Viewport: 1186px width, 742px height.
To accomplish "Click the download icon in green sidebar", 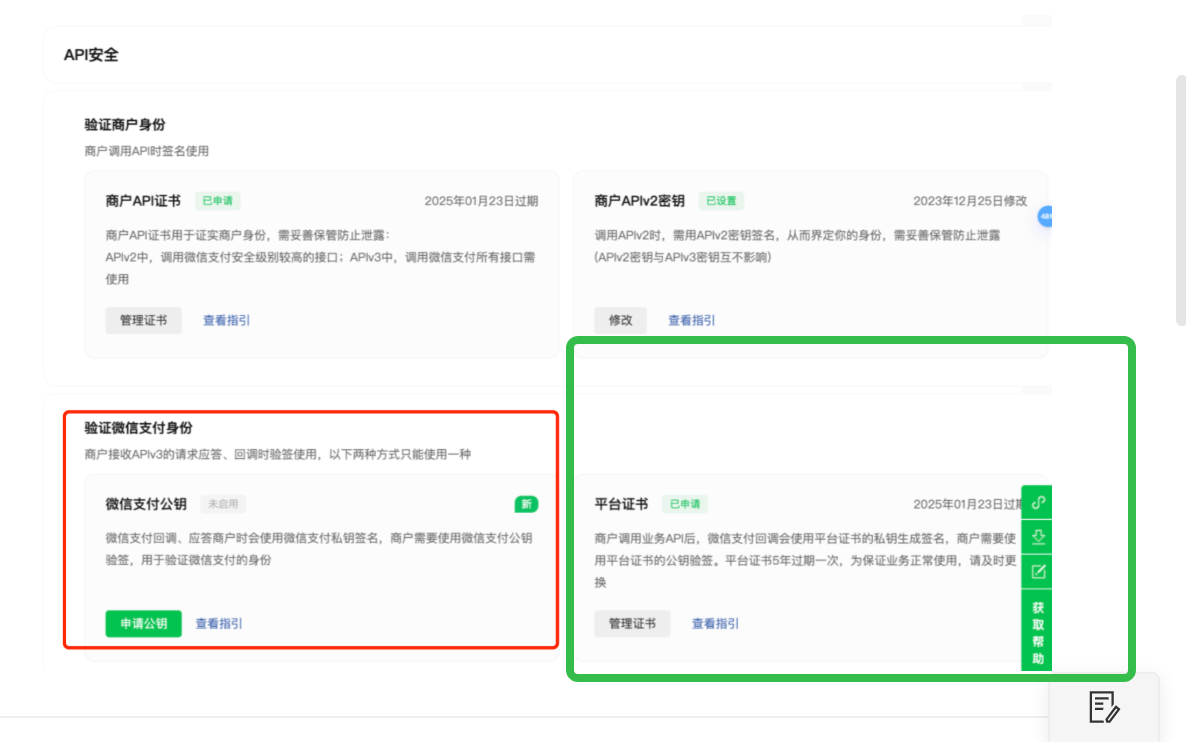I will click(1038, 537).
